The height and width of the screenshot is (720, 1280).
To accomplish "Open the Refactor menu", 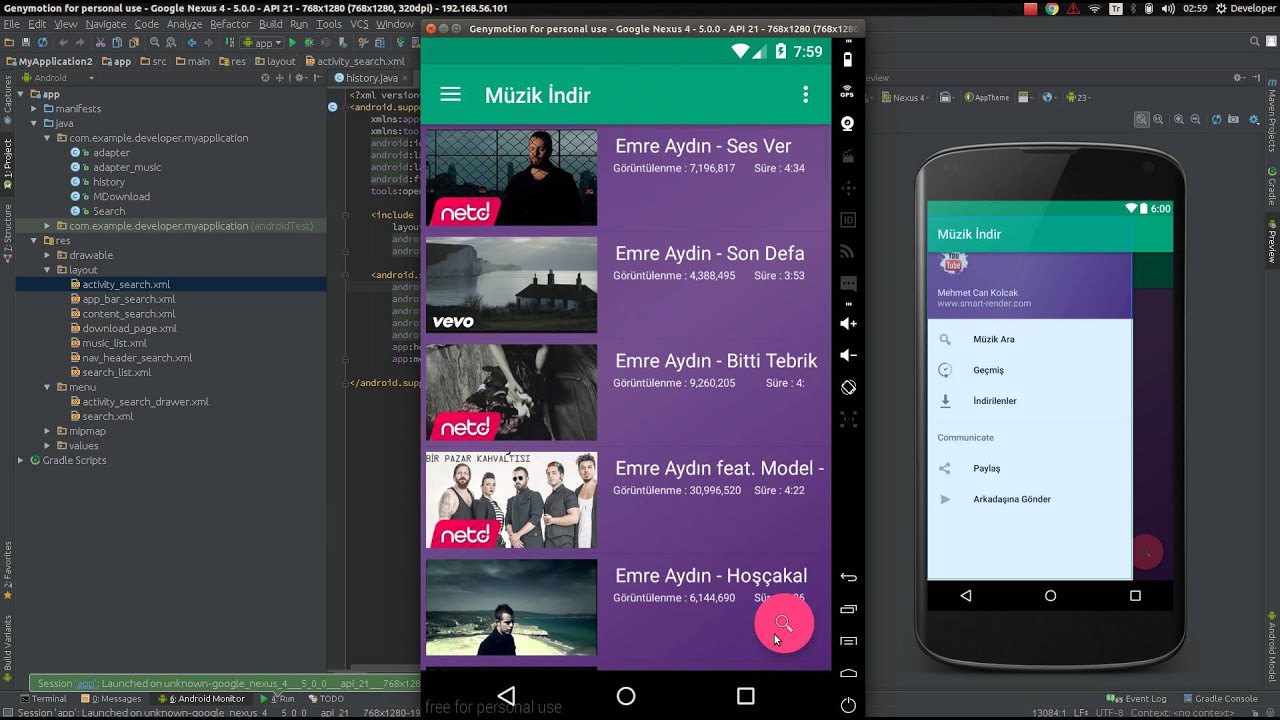I will pos(230,24).
